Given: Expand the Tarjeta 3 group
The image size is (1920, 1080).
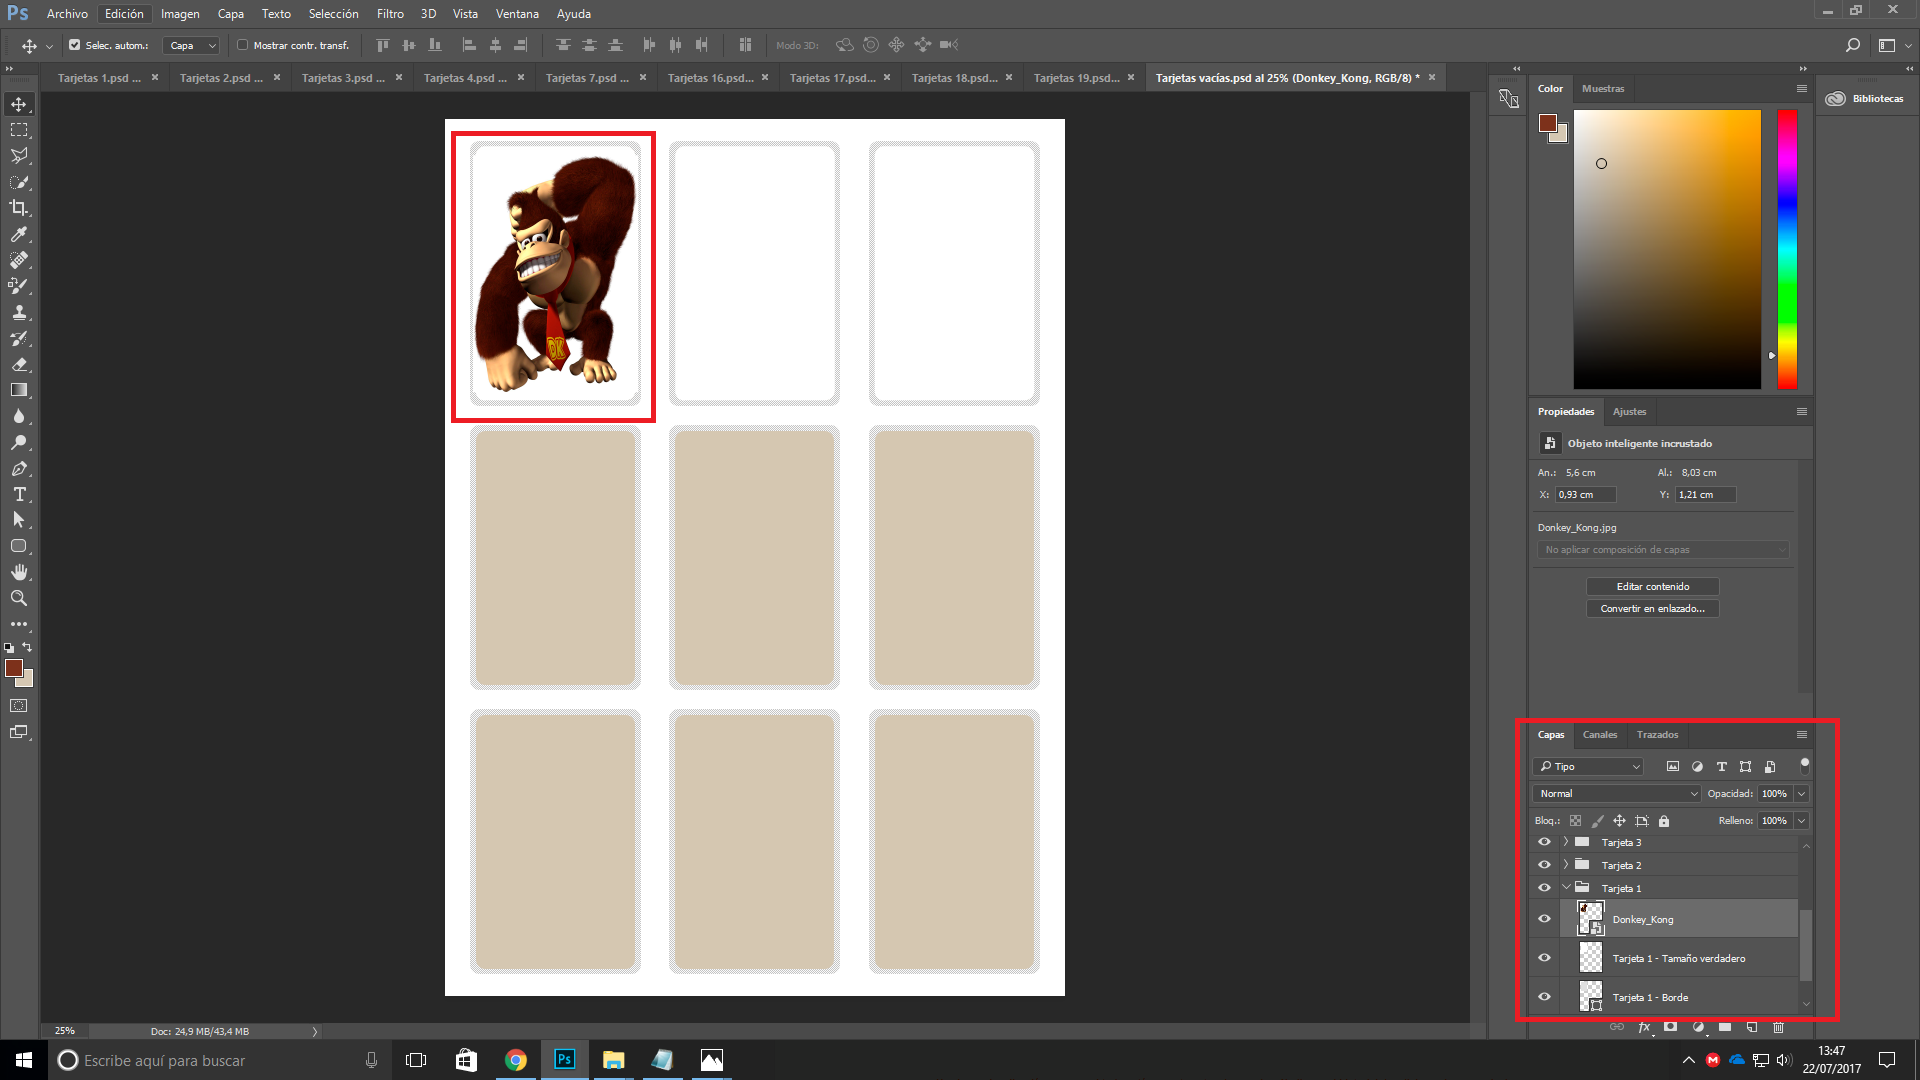Looking at the screenshot, I should coord(1566,842).
